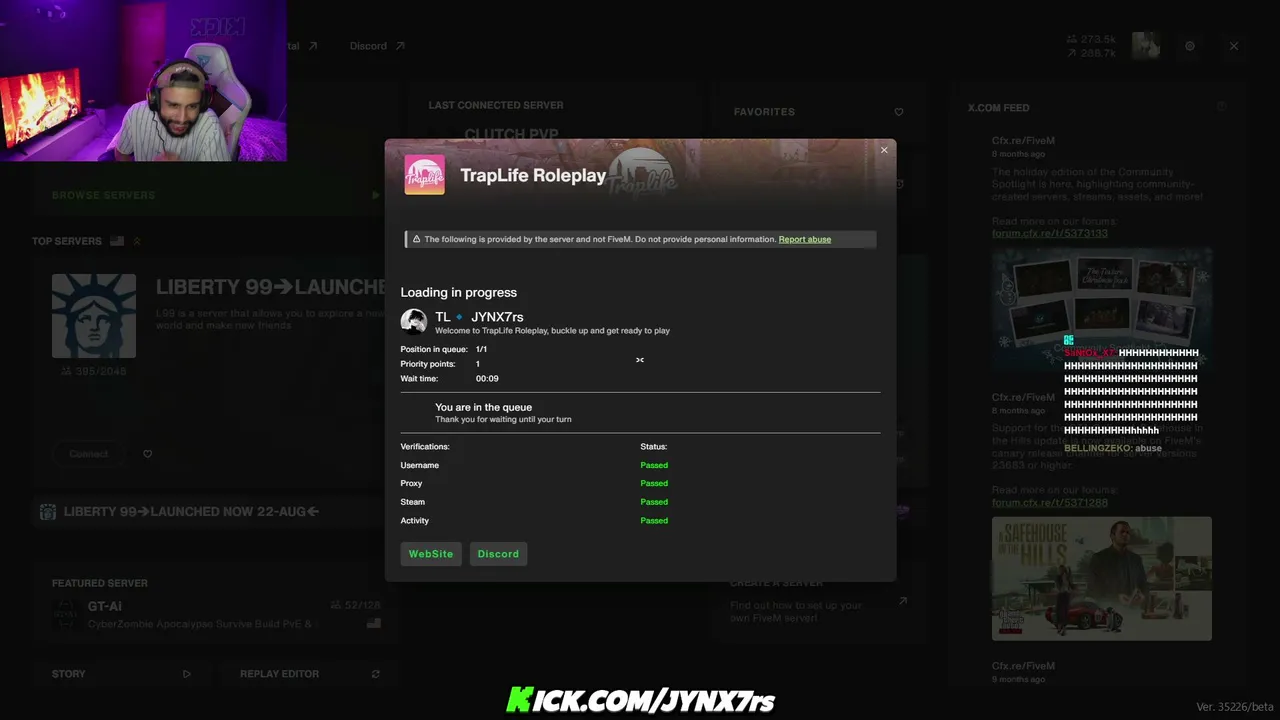1280x720 pixels.
Task: Open the holiday Community Spotlight image
Action: (x=1102, y=312)
